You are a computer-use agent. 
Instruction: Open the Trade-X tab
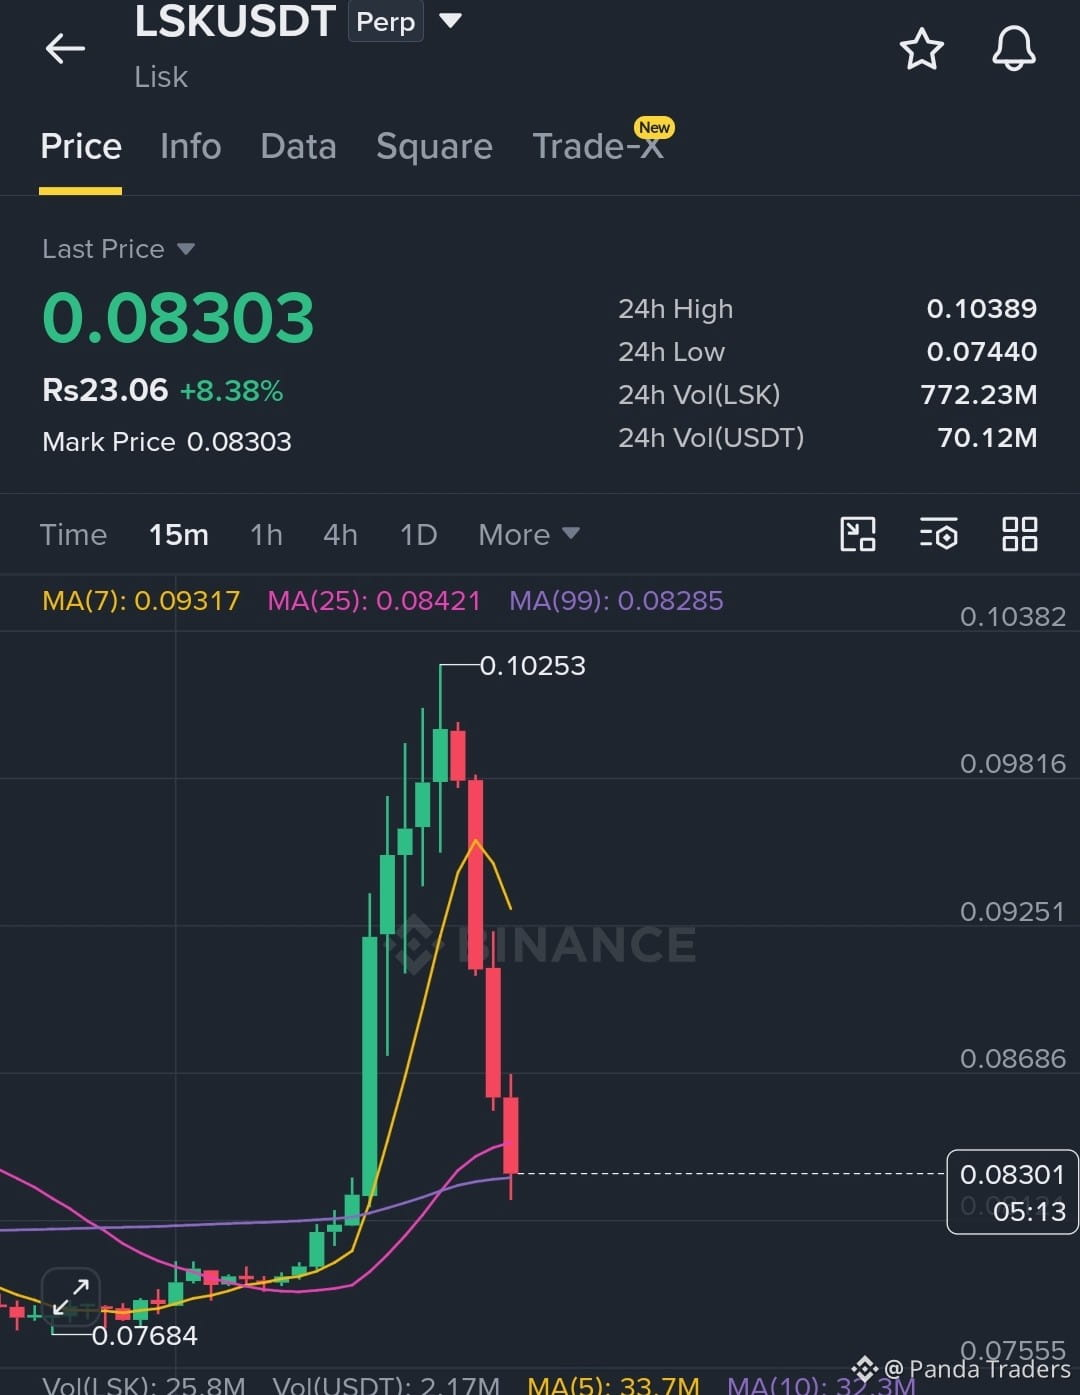pyautogui.click(x=598, y=147)
